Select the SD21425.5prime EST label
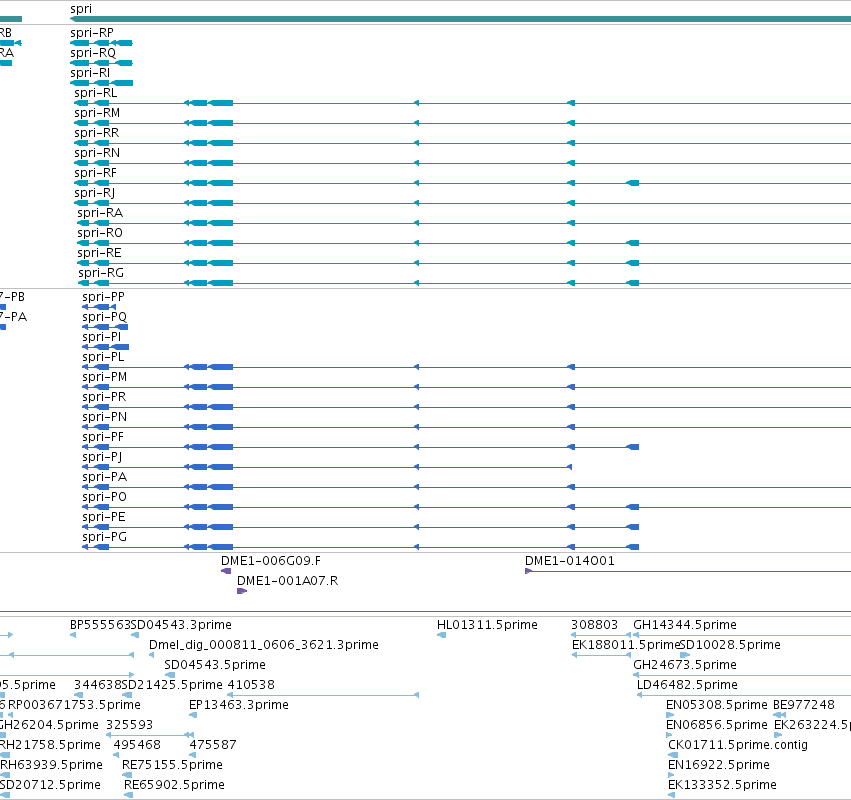The width and height of the screenshot is (851, 800). [x=172, y=685]
